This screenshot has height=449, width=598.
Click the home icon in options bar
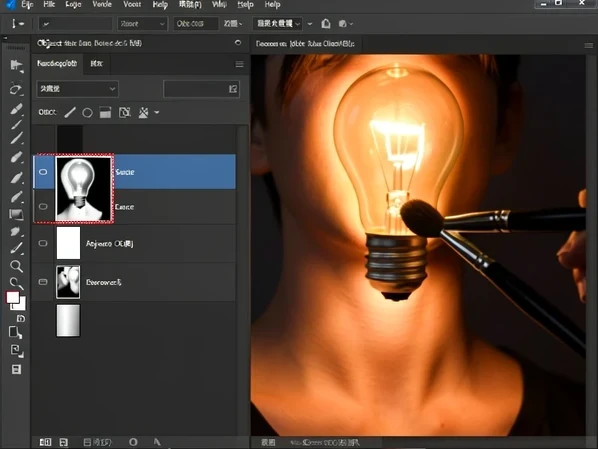(x=326, y=24)
